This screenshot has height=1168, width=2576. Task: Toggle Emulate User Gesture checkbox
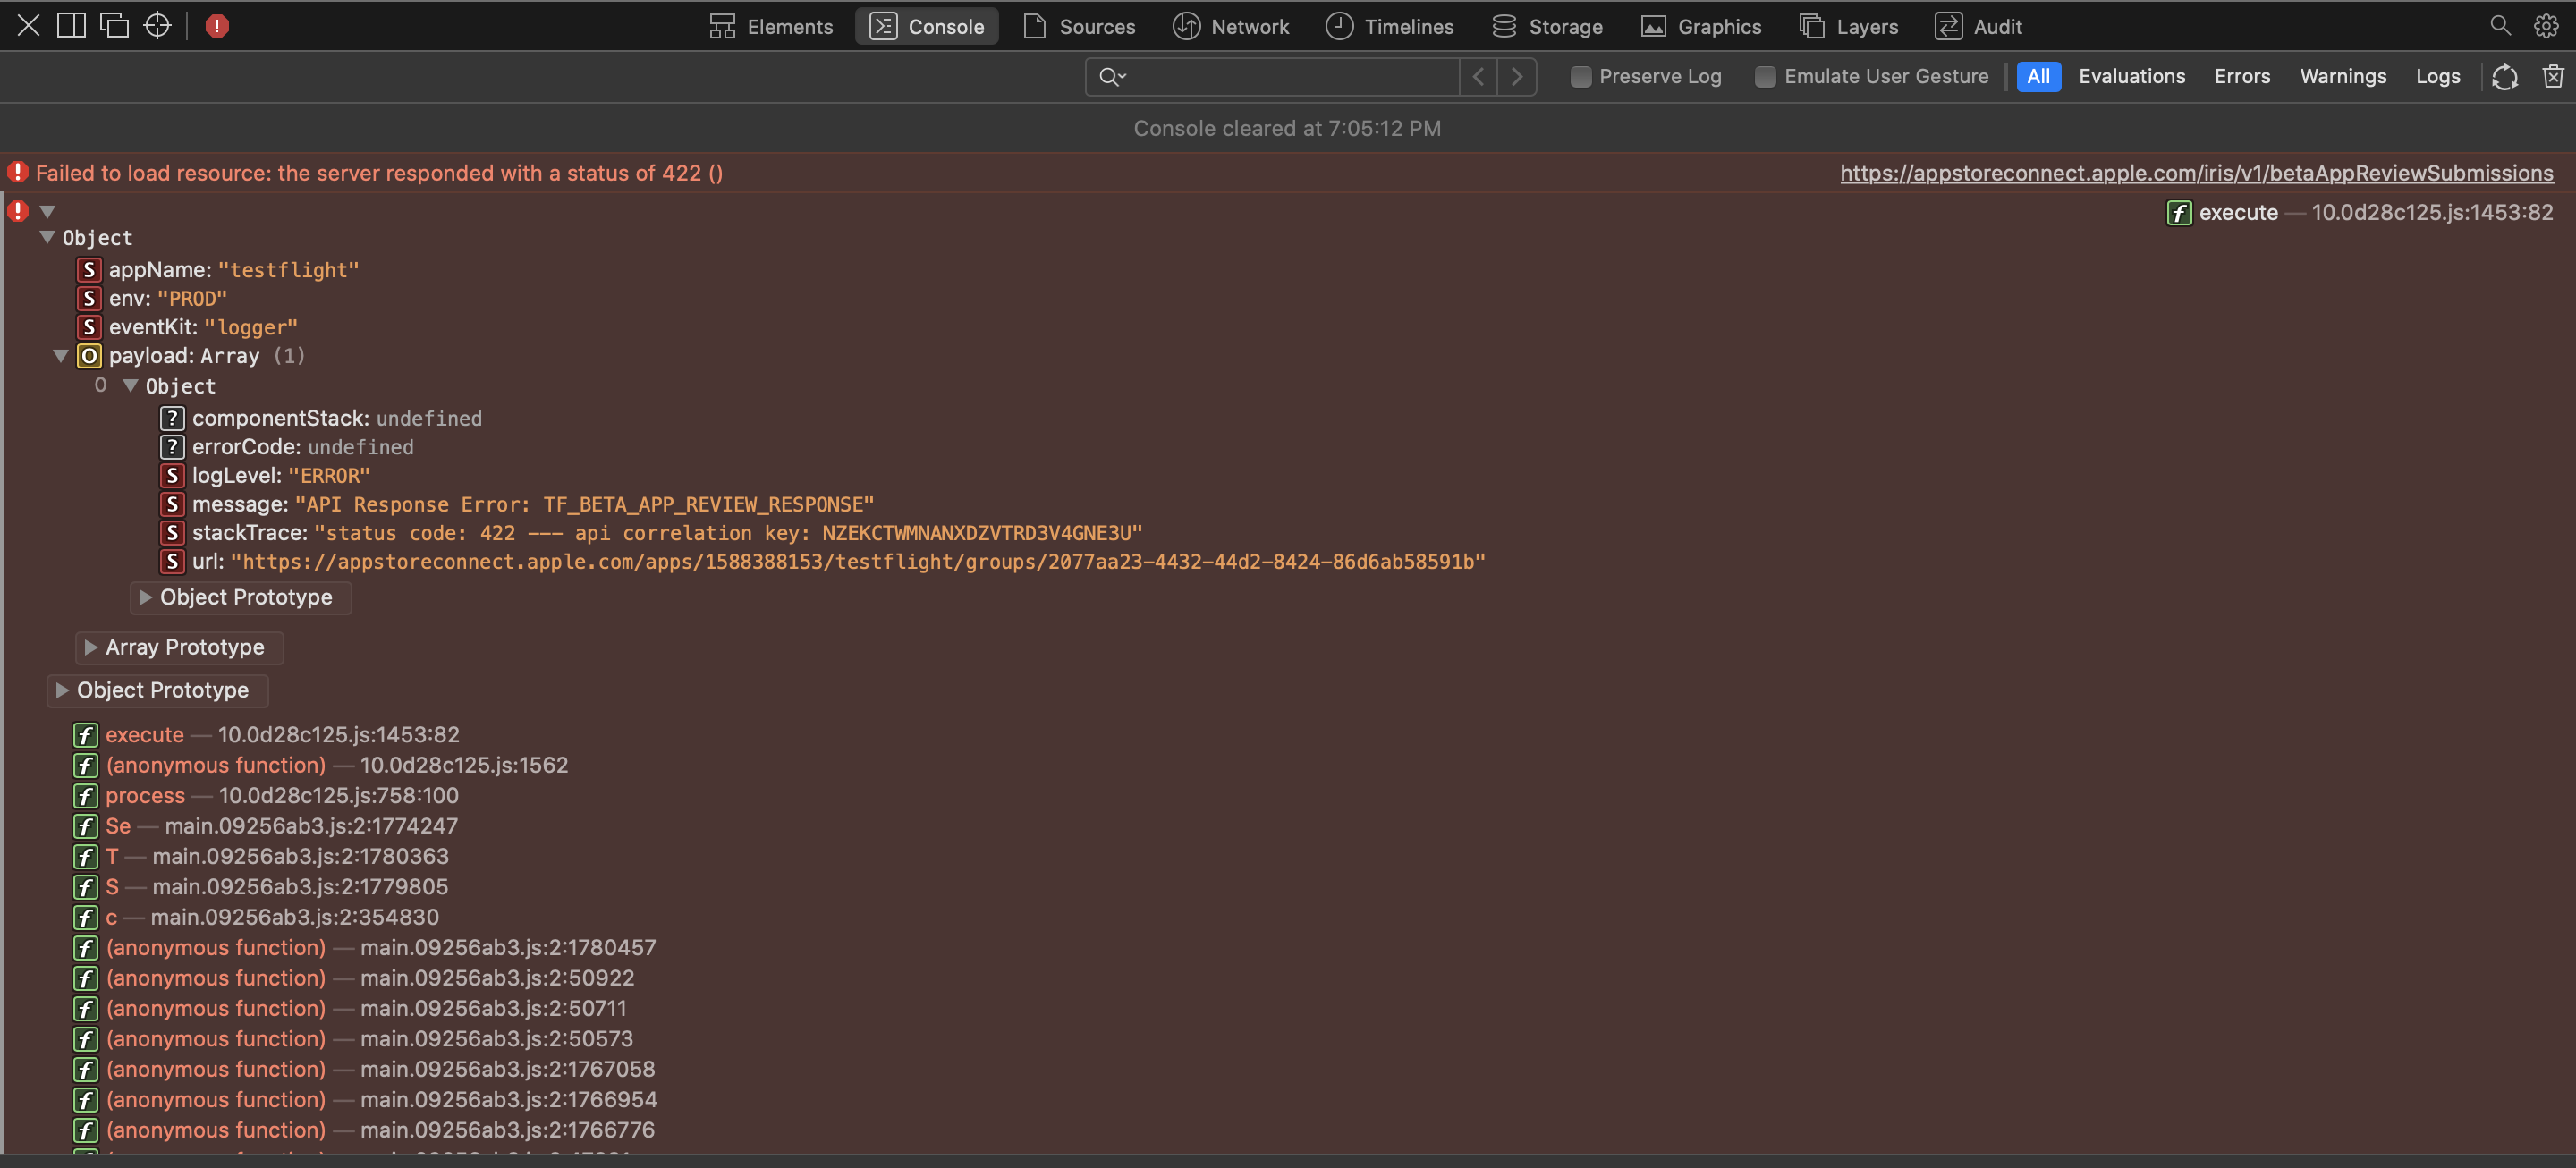[1765, 77]
